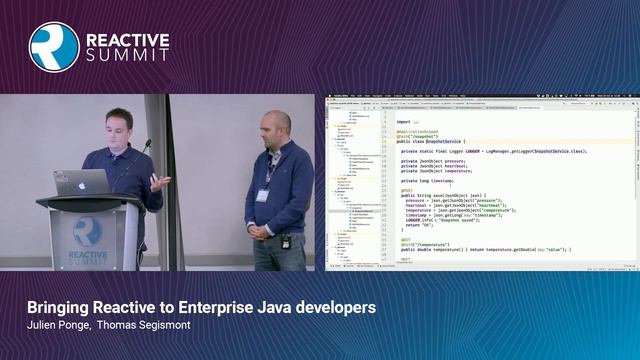Expand the folded import statements
The image size is (640, 360).
click(x=416, y=122)
